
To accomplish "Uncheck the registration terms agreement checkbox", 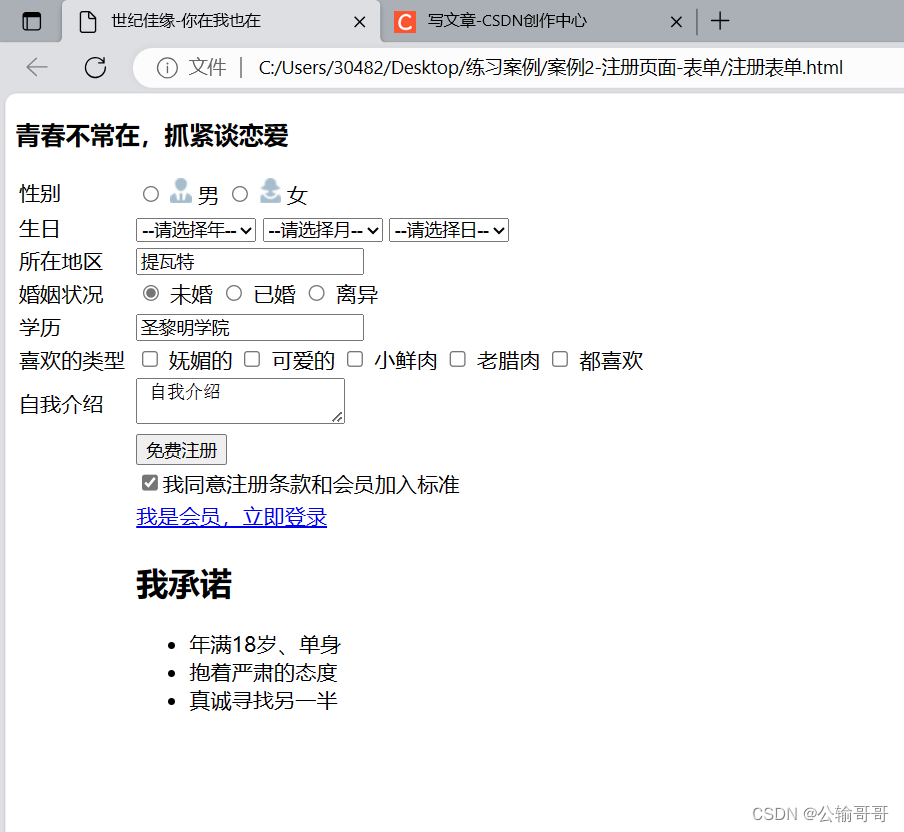I will click(x=149, y=482).
